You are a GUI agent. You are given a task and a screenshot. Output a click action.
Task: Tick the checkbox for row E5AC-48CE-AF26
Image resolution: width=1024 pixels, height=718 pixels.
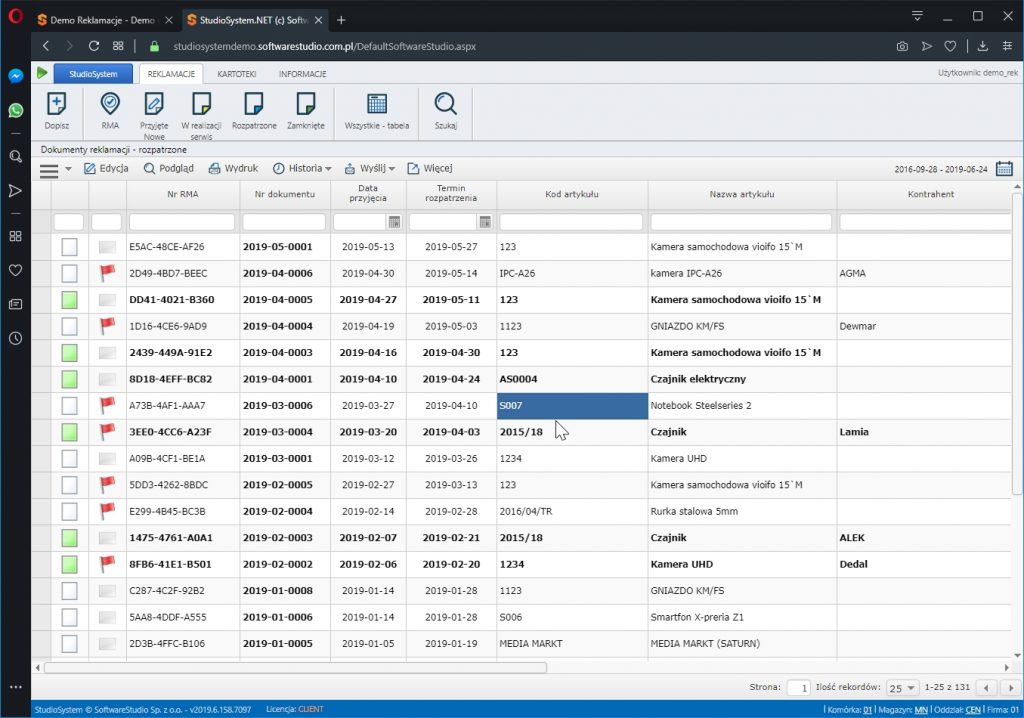pos(69,247)
